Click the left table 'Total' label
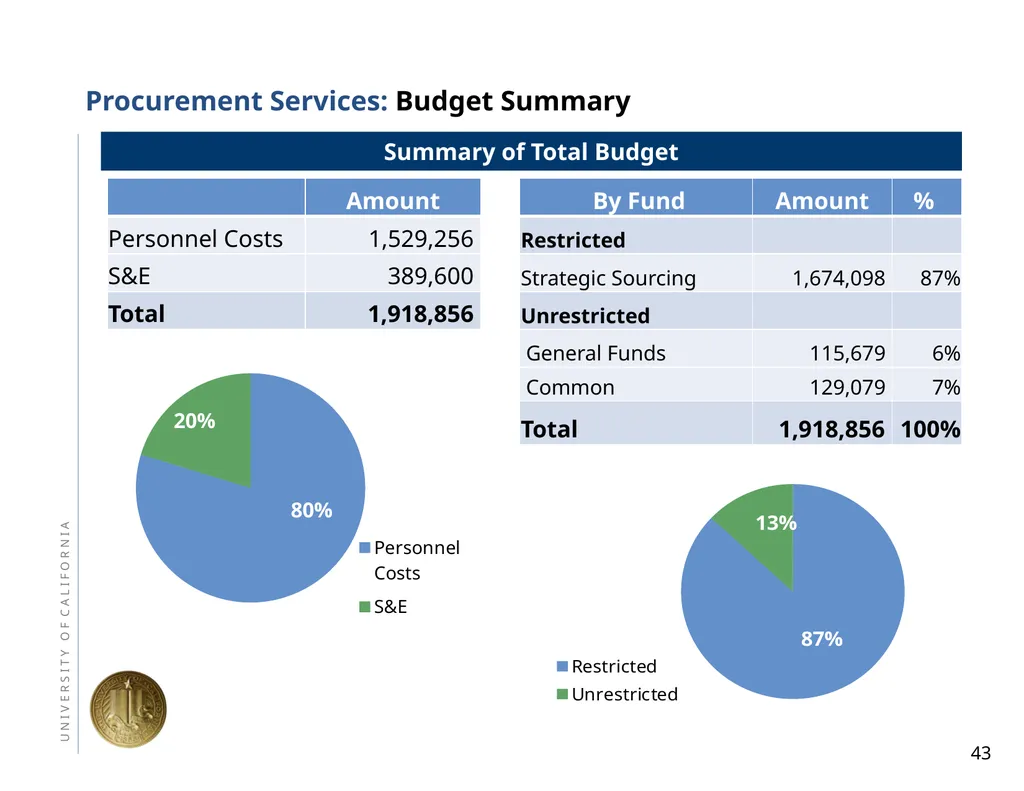1024x791 pixels. pyautogui.click(x=136, y=314)
